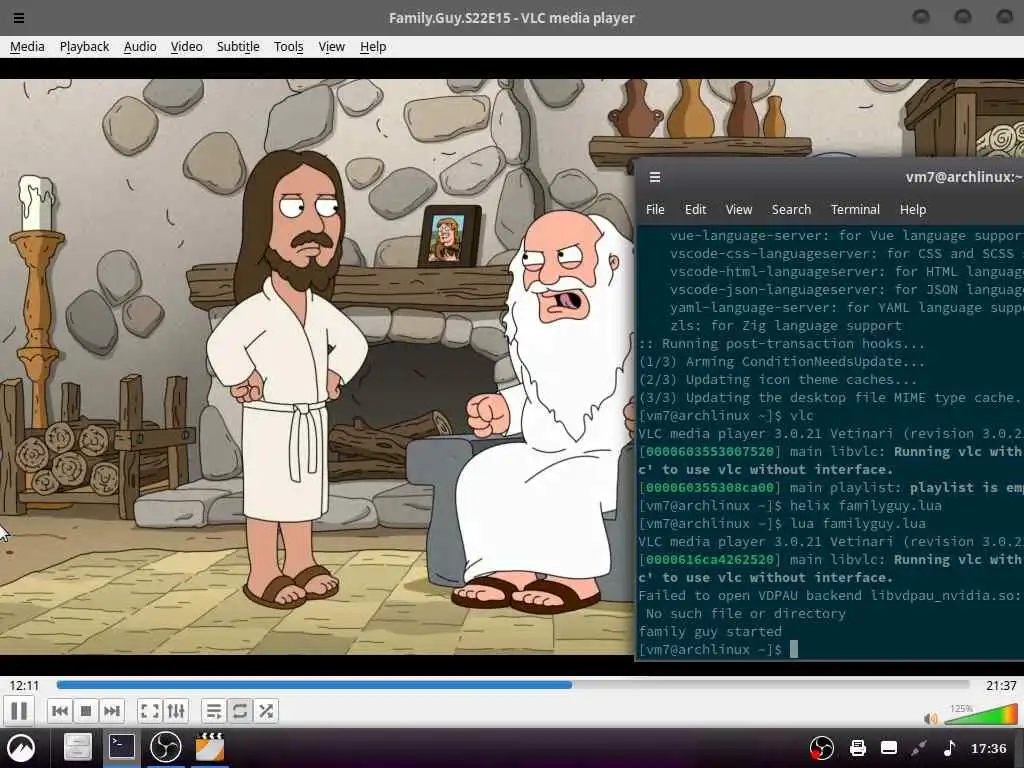The width and height of the screenshot is (1024, 768).
Task: Open VLC's Help menu
Action: 373,46
